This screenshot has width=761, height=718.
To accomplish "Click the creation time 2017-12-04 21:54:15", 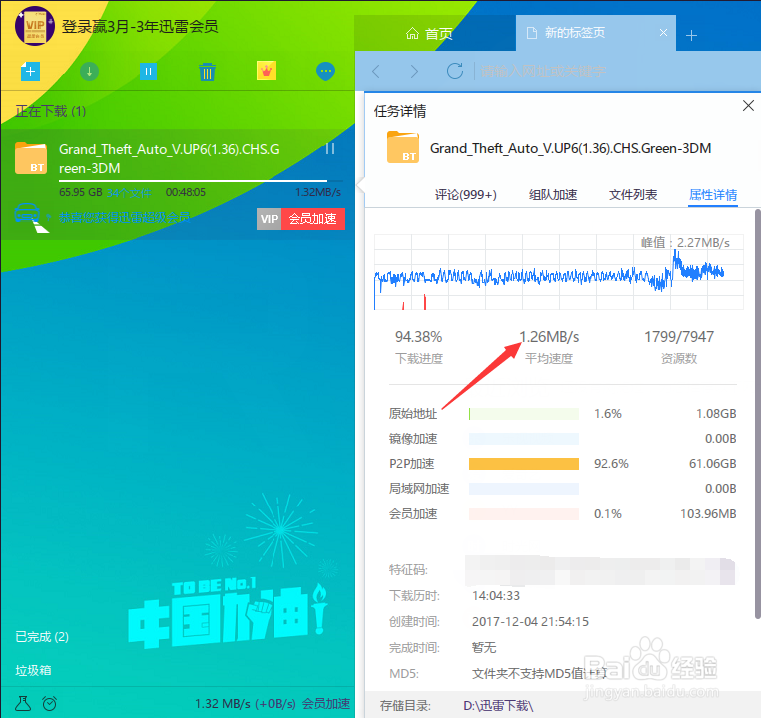I will [x=530, y=622].
